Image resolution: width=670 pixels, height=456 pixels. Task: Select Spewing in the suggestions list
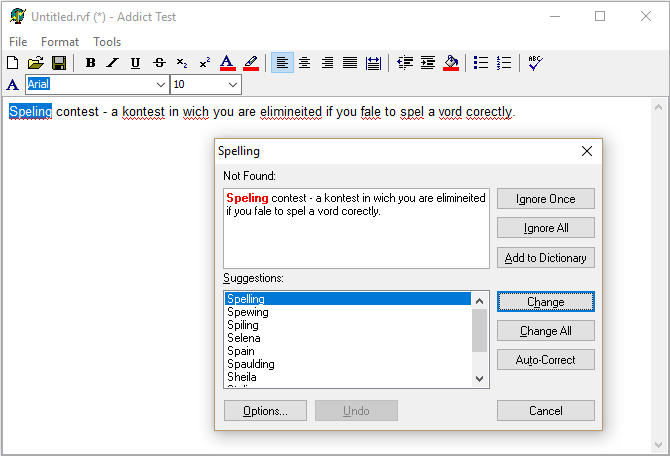[x=248, y=312]
